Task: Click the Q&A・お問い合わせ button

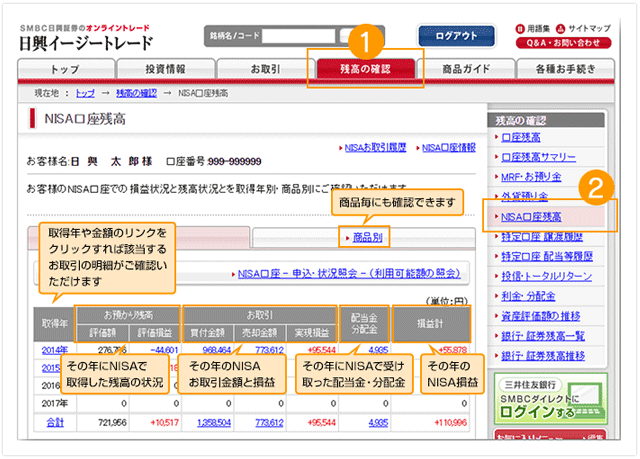Action: pyautogui.click(x=565, y=43)
